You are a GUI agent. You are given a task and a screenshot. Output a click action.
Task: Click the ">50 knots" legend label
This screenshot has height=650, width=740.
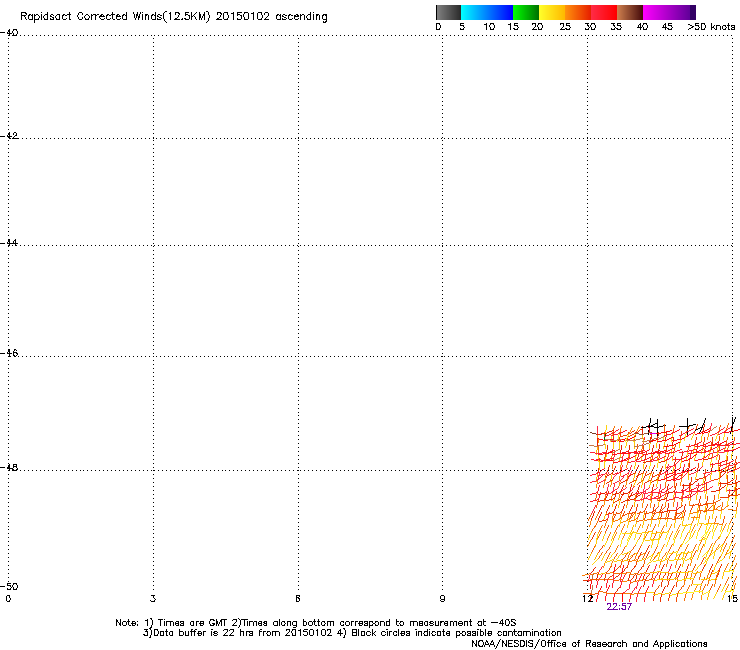[711, 27]
